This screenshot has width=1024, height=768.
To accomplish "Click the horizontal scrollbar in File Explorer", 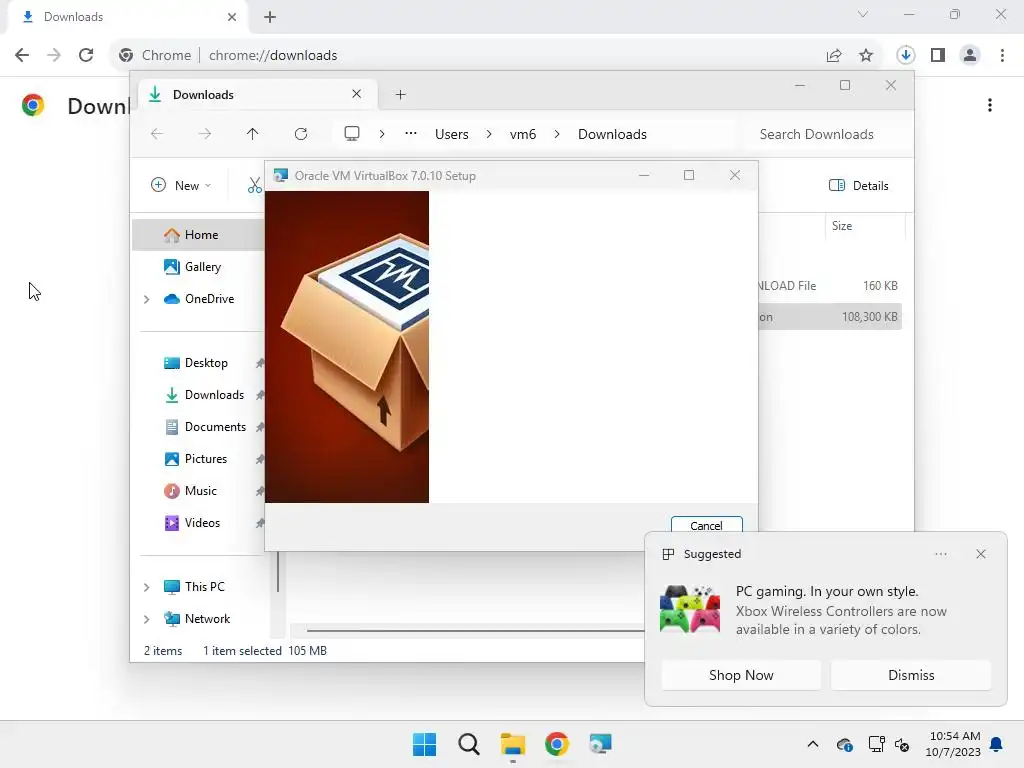I will pyautogui.click(x=475, y=631).
